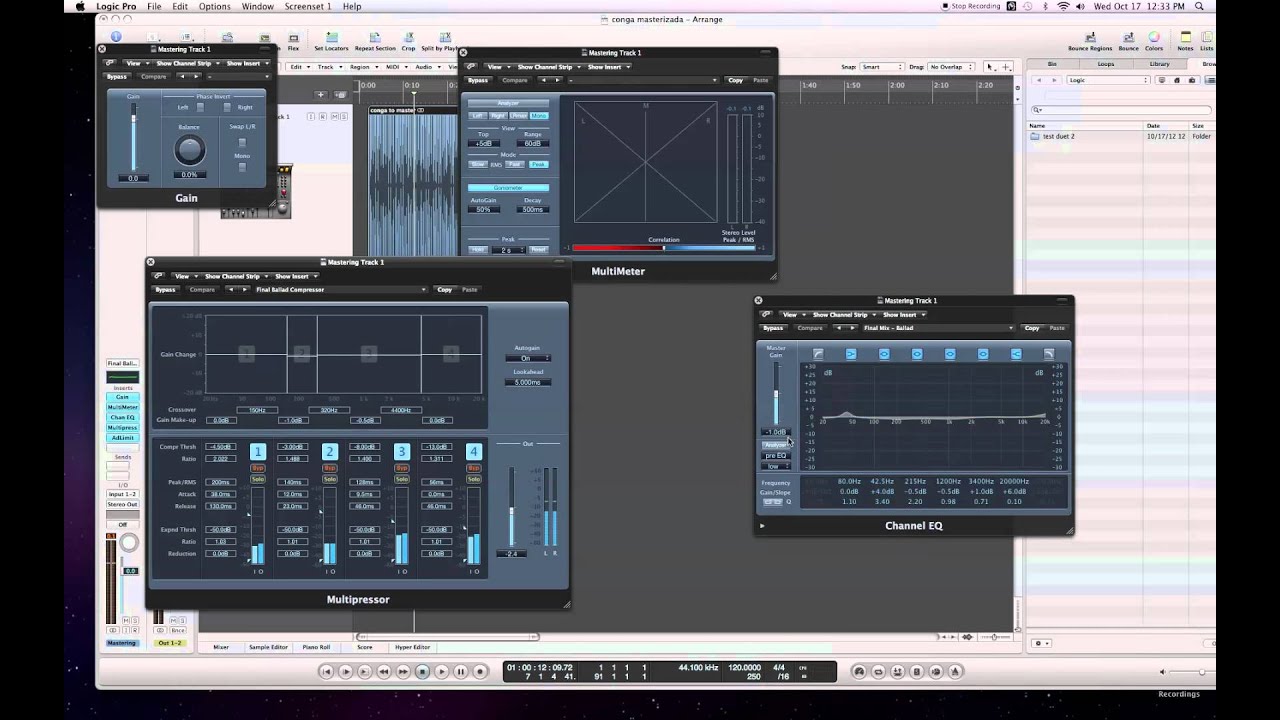
Task: Click Copy button in MultiMeter window
Action: click(x=735, y=80)
